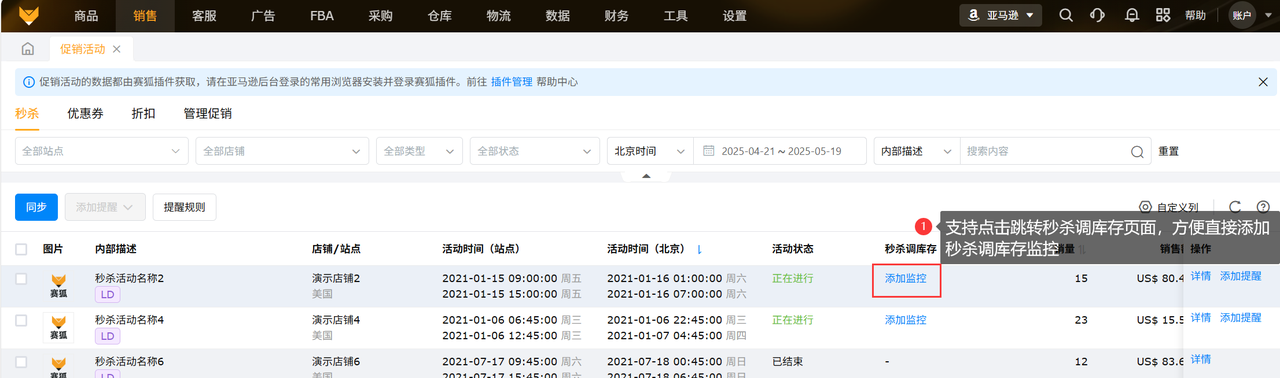This screenshot has height=378, width=1280.
Task: Click the LD tag under 秒杀活动名称4
Action: 107,337
